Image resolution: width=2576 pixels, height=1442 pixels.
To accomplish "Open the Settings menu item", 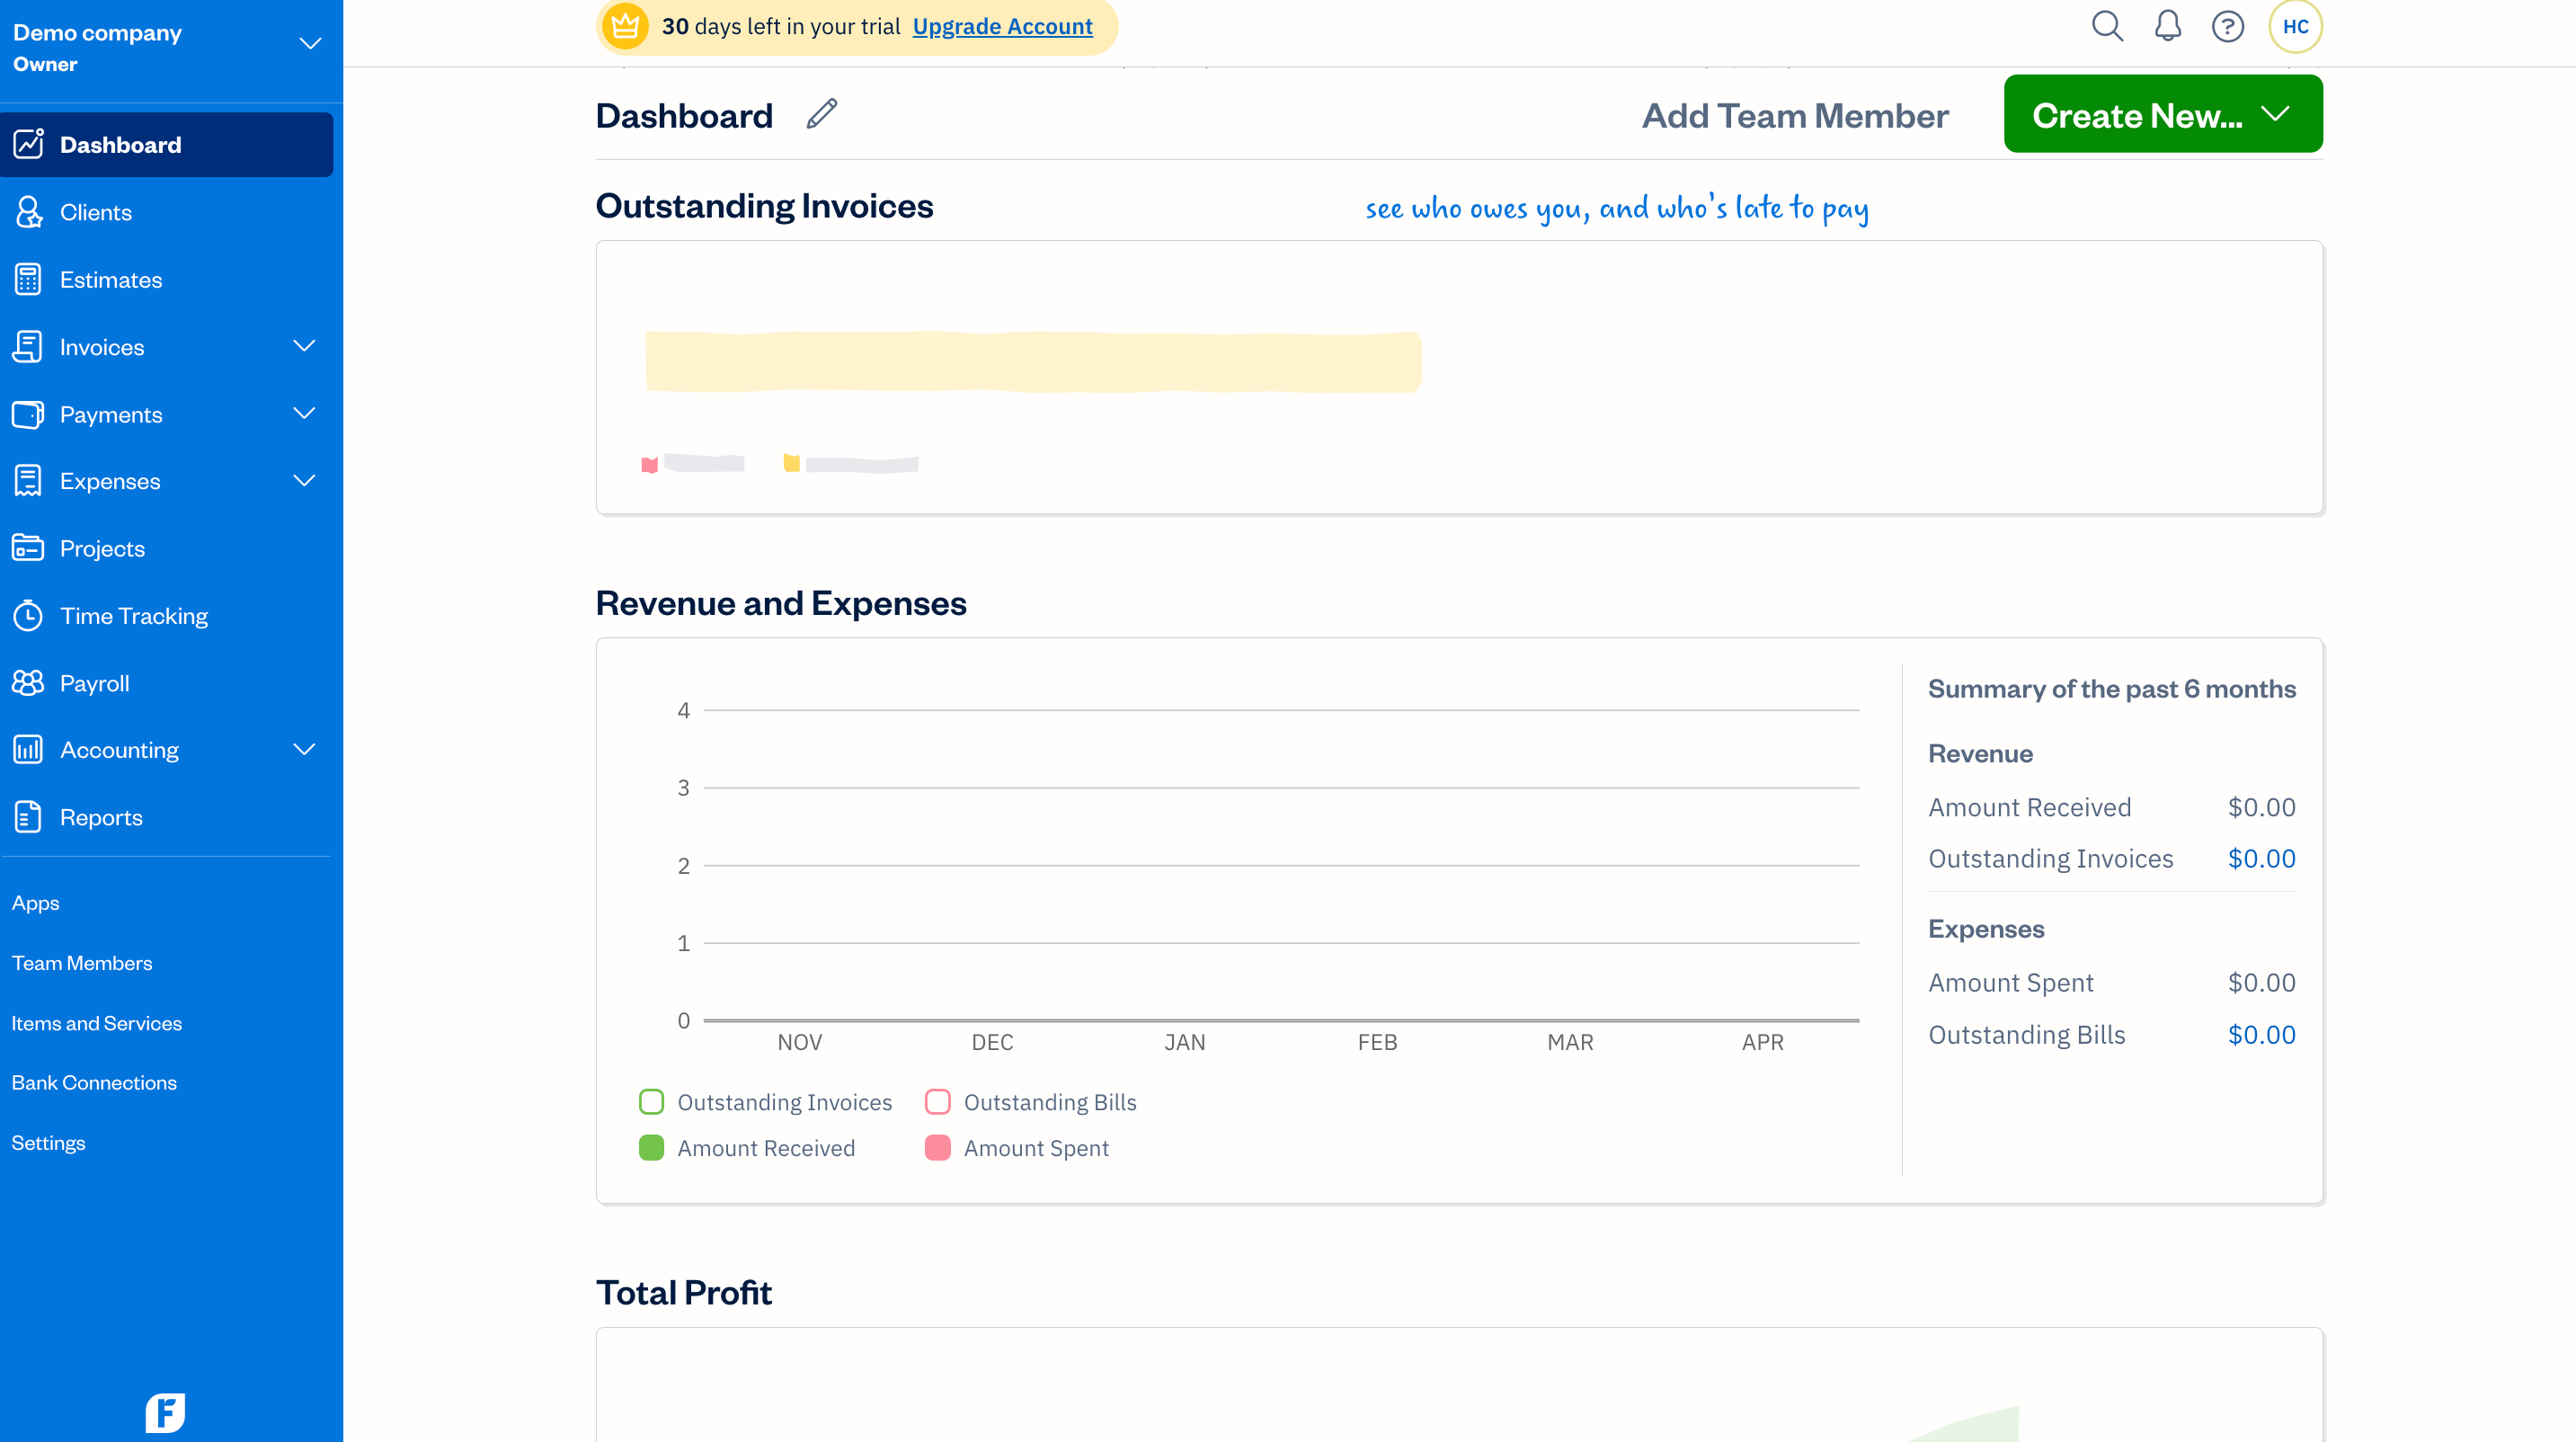I will tap(48, 1142).
